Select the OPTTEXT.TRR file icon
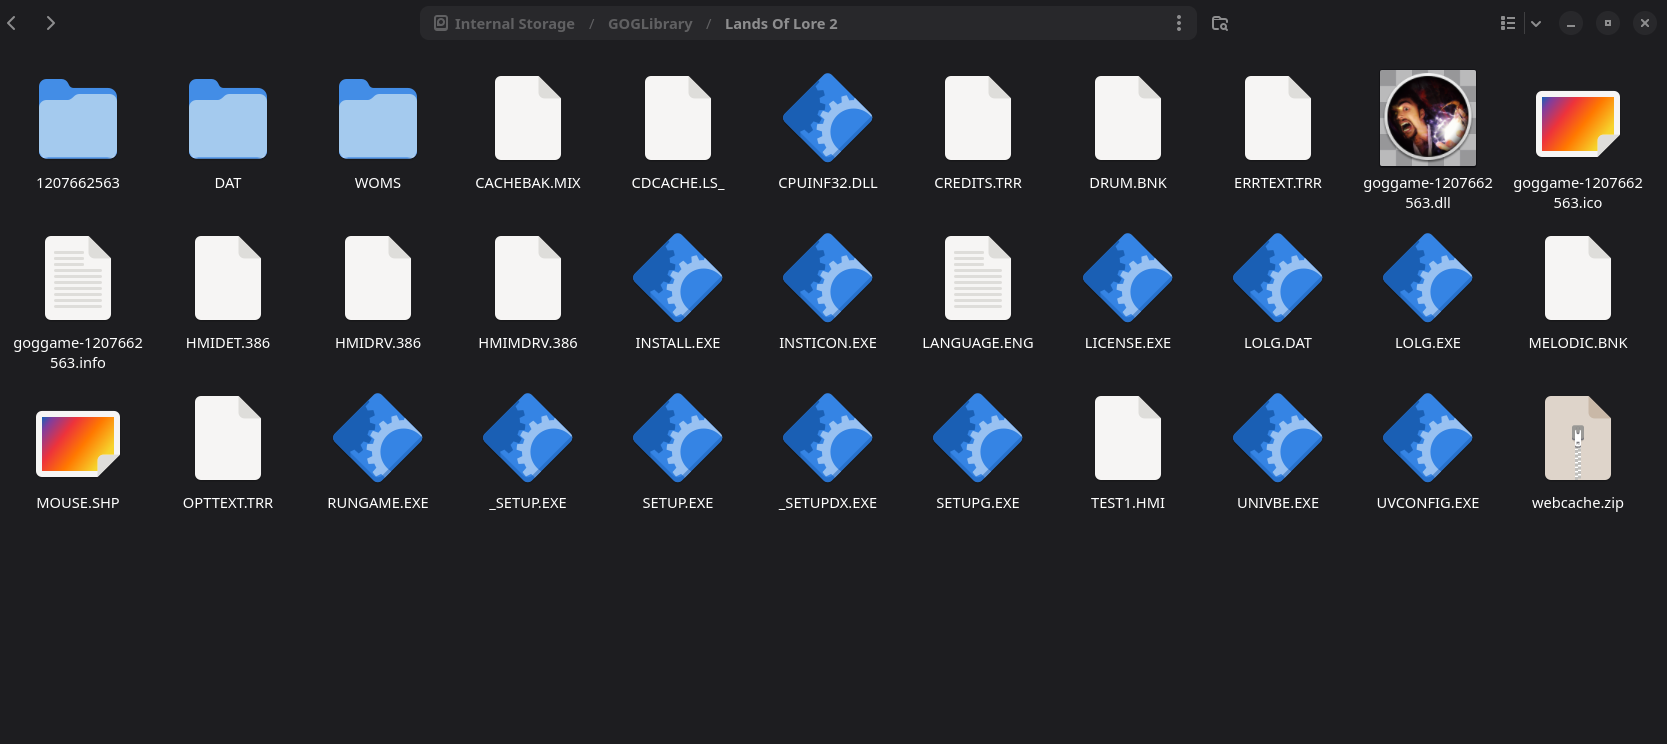Image resolution: width=1667 pixels, height=744 pixels. (228, 438)
